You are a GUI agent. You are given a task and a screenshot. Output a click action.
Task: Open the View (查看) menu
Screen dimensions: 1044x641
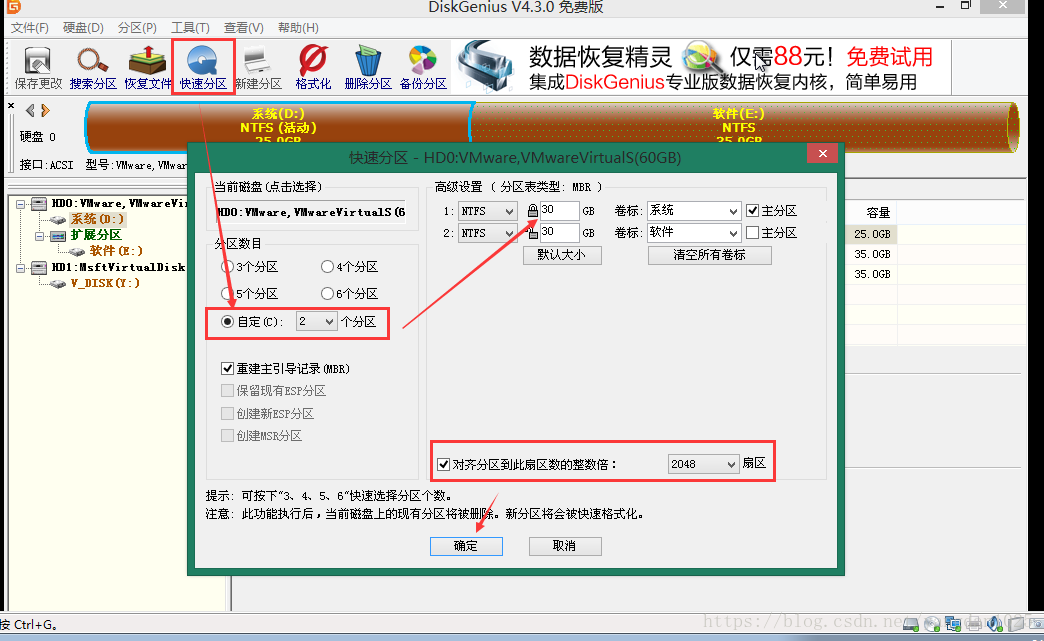(x=244, y=28)
